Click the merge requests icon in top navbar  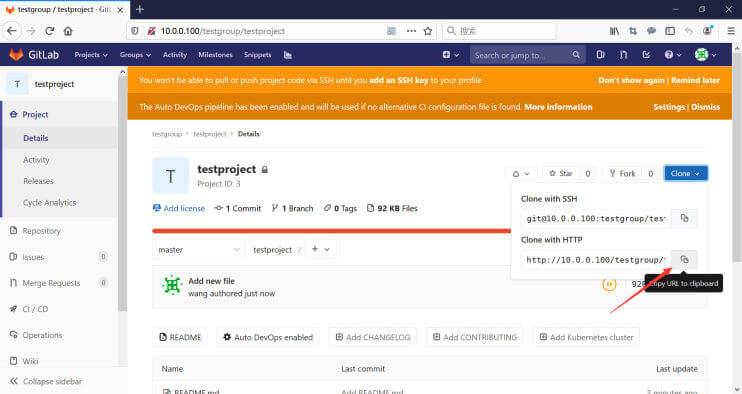pos(623,55)
